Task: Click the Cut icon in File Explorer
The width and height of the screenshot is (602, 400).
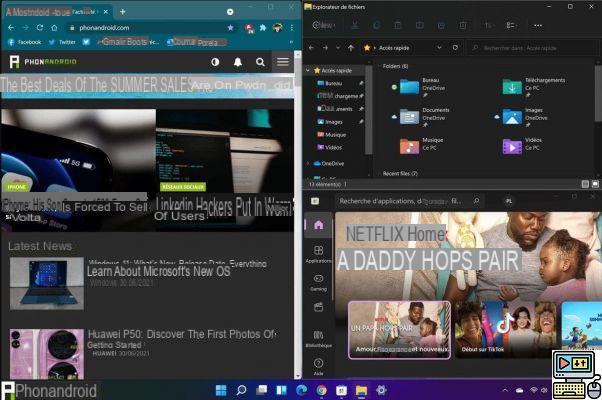Action: coord(355,25)
